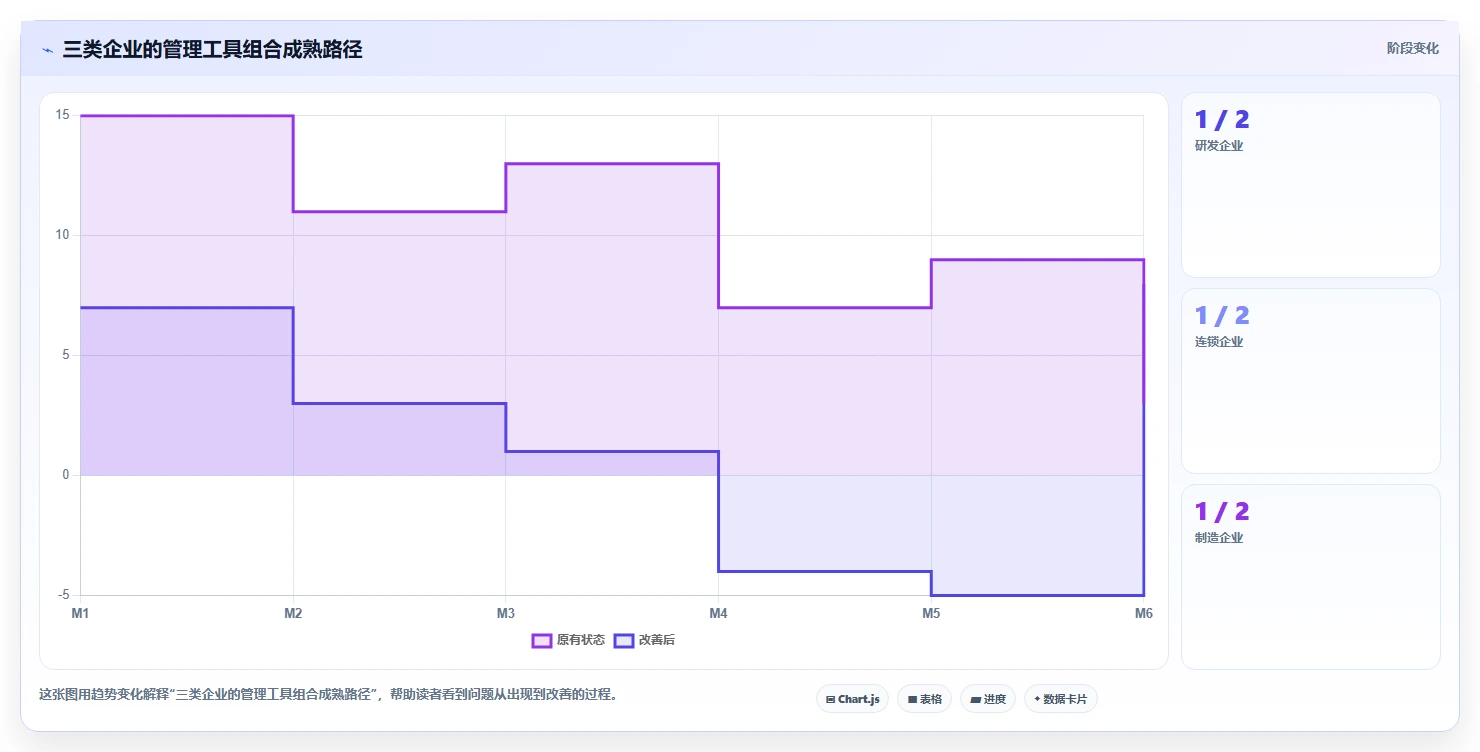Click the 10 y-axis value
Image resolution: width=1480 pixels, height=752 pixels.
(62, 235)
